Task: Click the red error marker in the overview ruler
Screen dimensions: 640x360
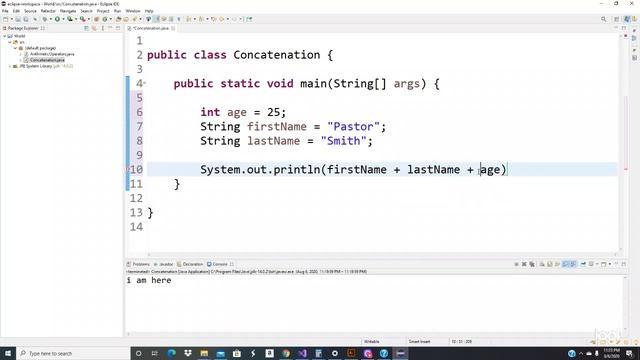Action: click(x=625, y=169)
